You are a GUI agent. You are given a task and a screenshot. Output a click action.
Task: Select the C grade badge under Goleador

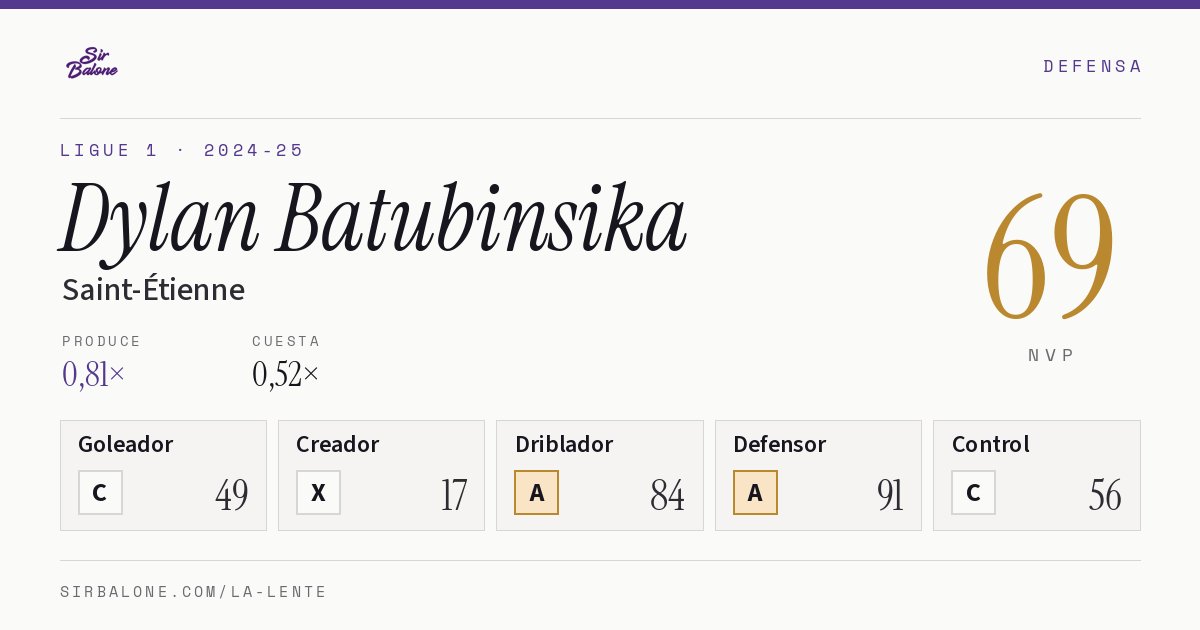click(100, 492)
